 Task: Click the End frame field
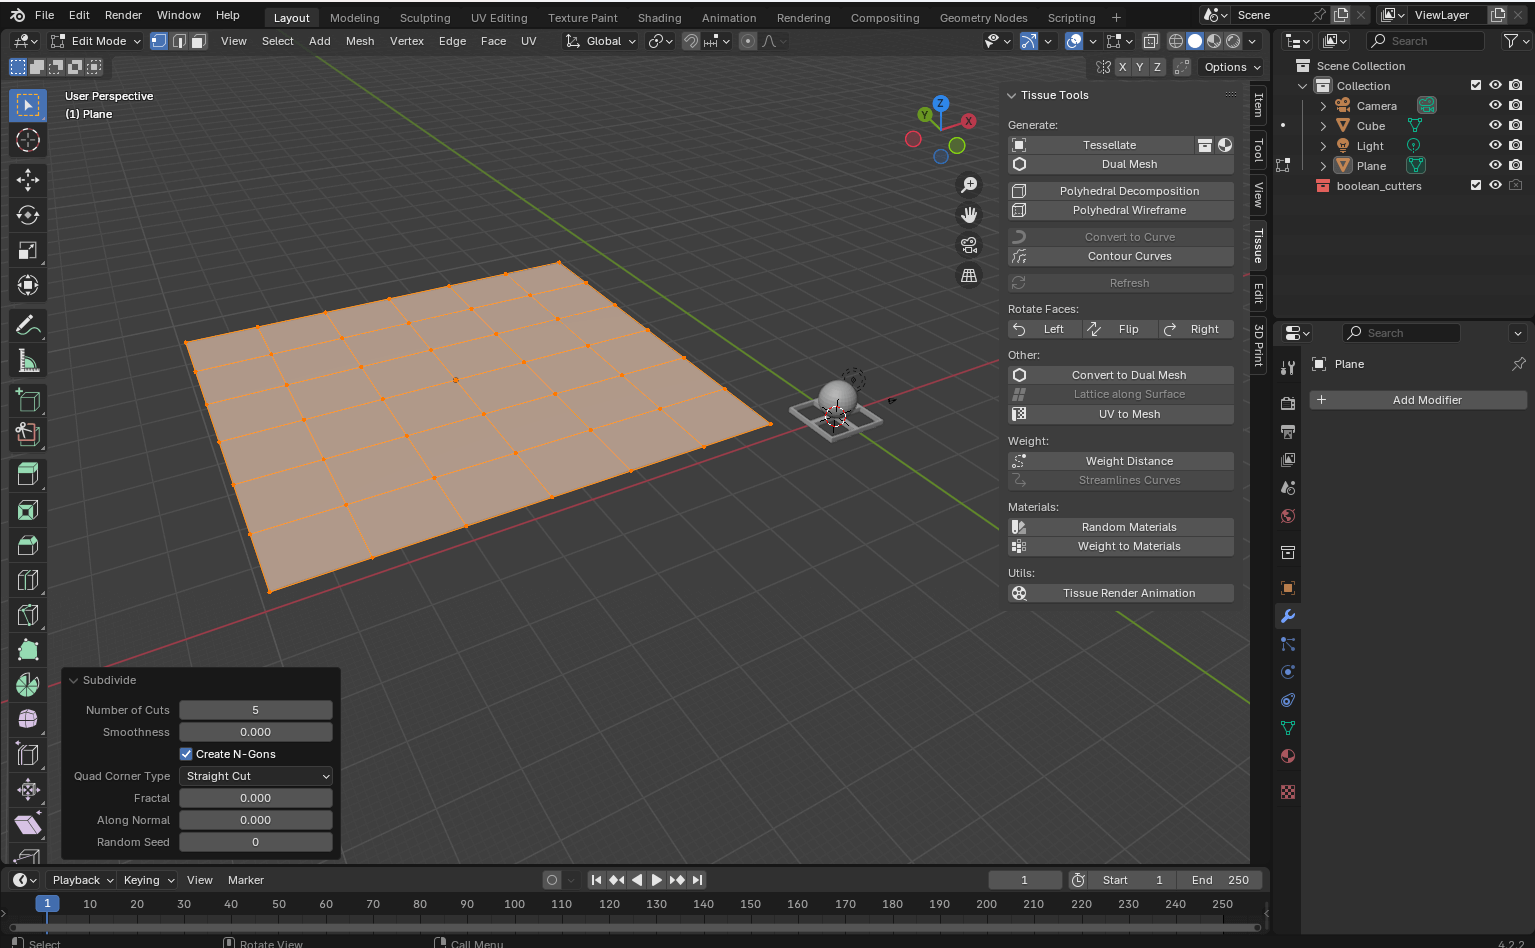point(1220,880)
